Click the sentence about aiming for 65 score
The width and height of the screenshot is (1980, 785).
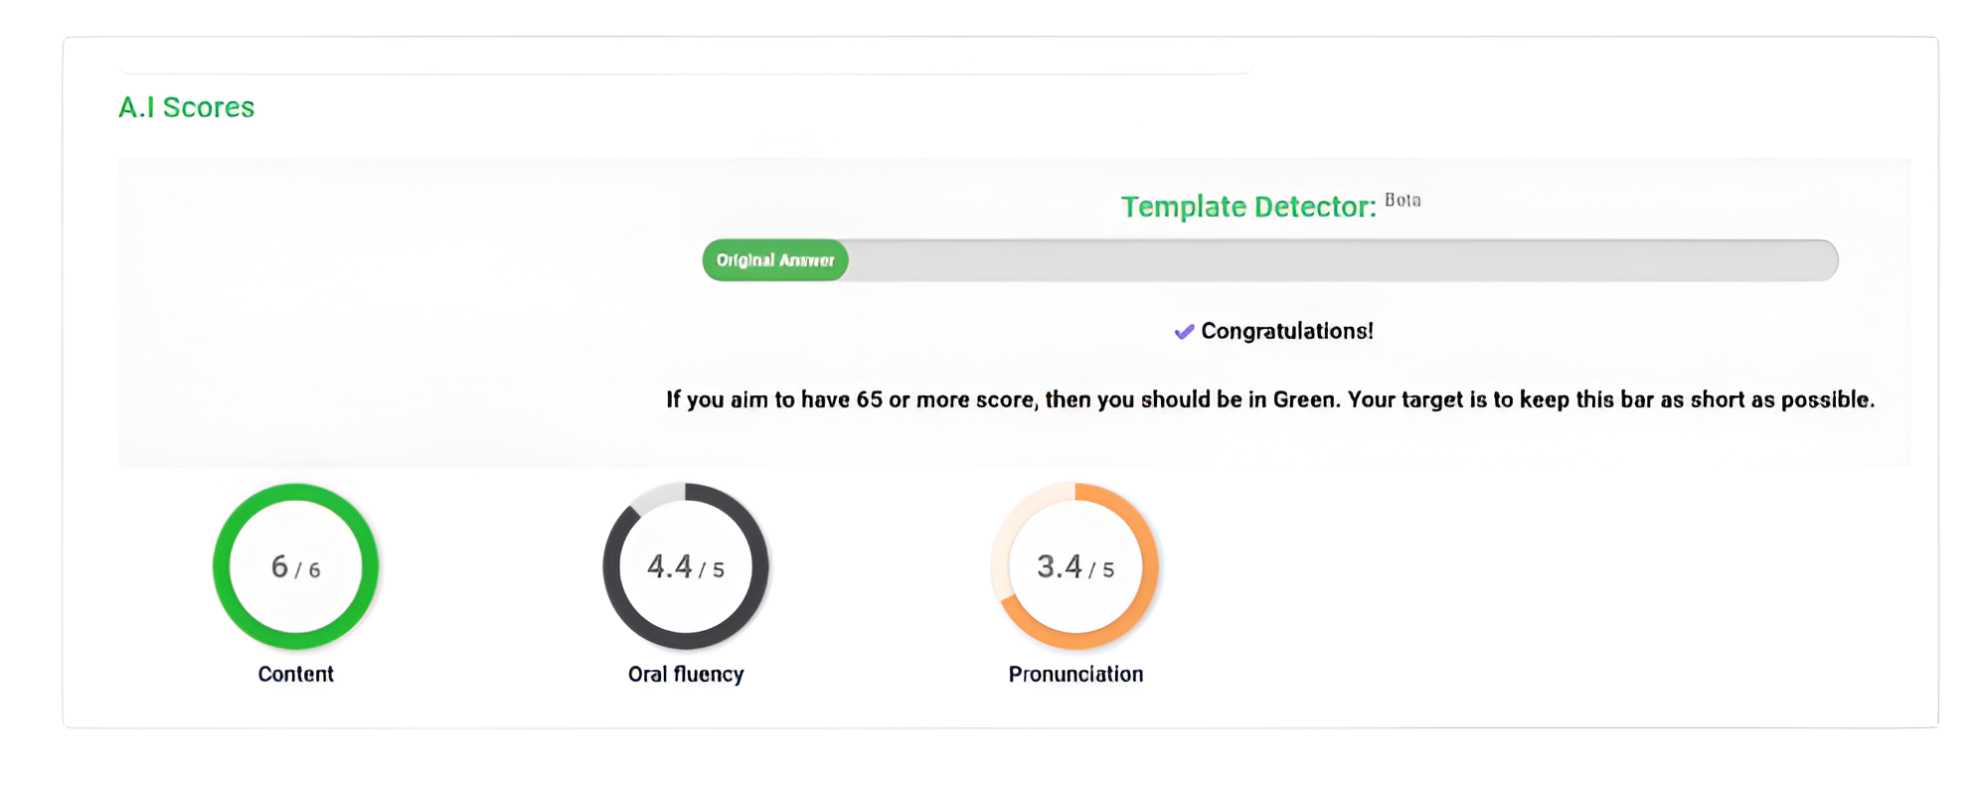pos(1270,400)
